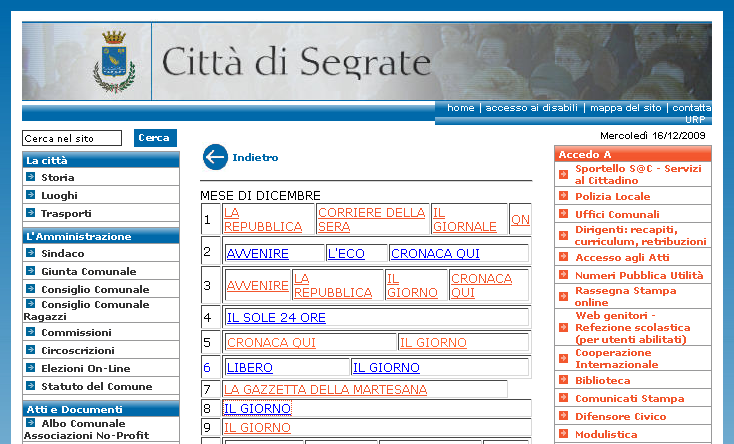
Task: Open IL GIORNO link for day 8
Action: (x=257, y=408)
